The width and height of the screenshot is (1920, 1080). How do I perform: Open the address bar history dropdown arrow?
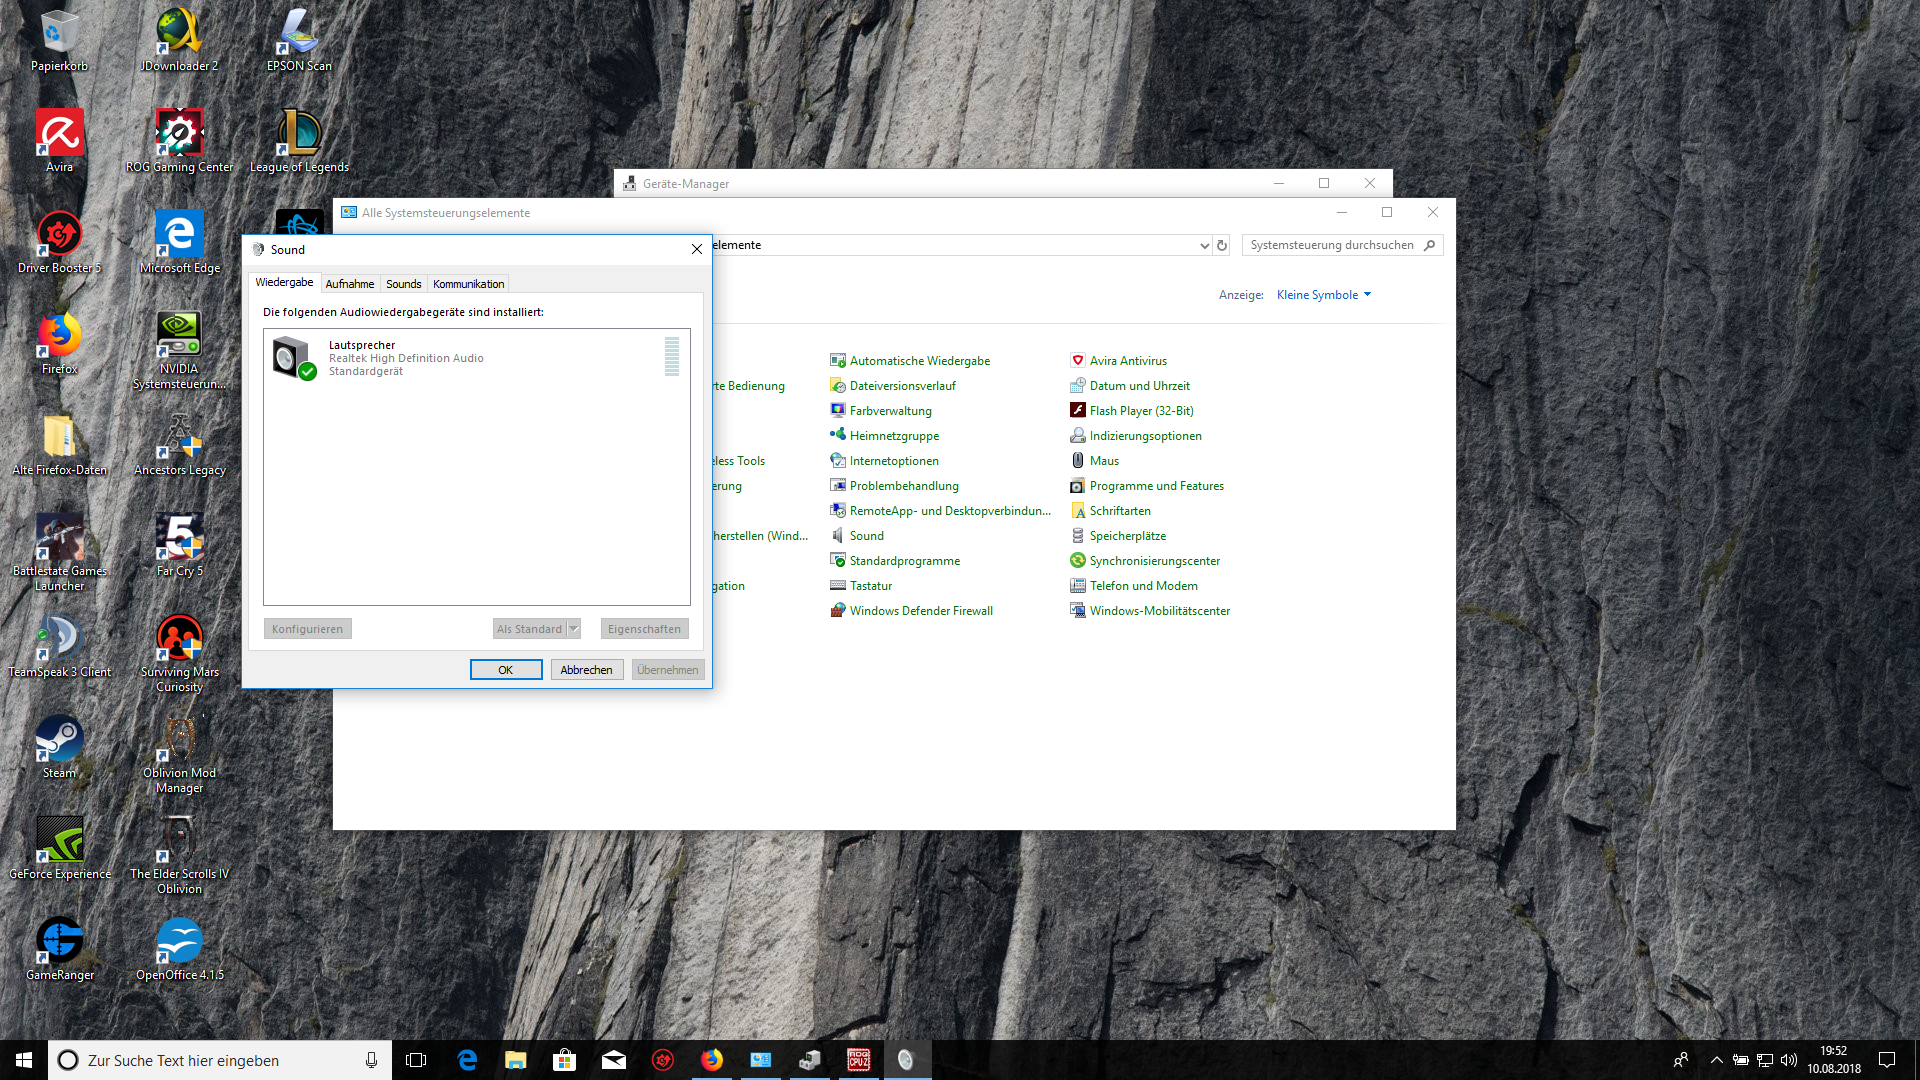coord(1204,245)
